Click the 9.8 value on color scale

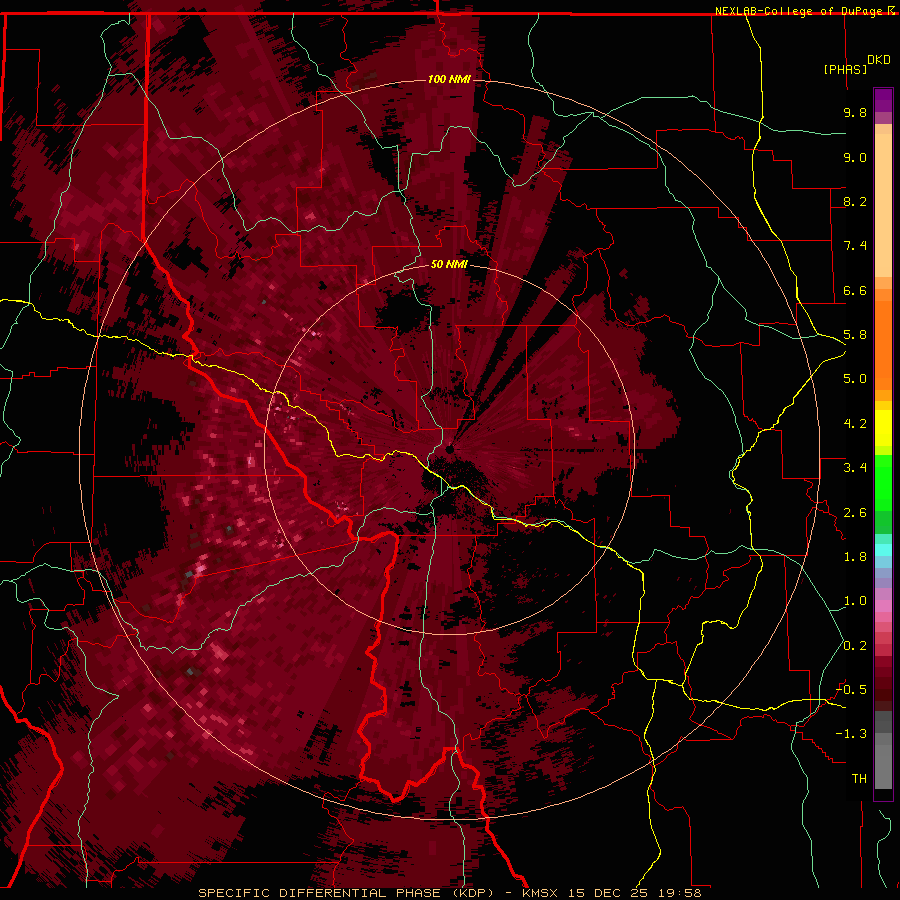(855, 112)
